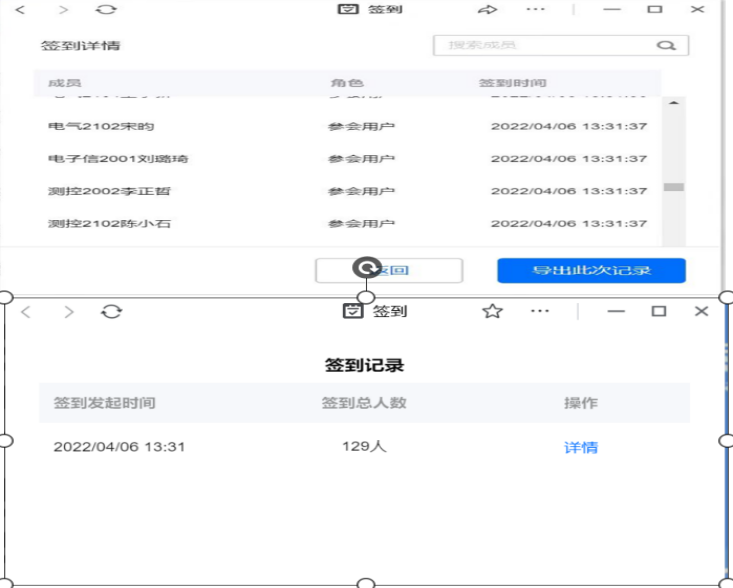Click the refresh icon in the upper window
Screen dimensions: 733x588
[x=105, y=9]
